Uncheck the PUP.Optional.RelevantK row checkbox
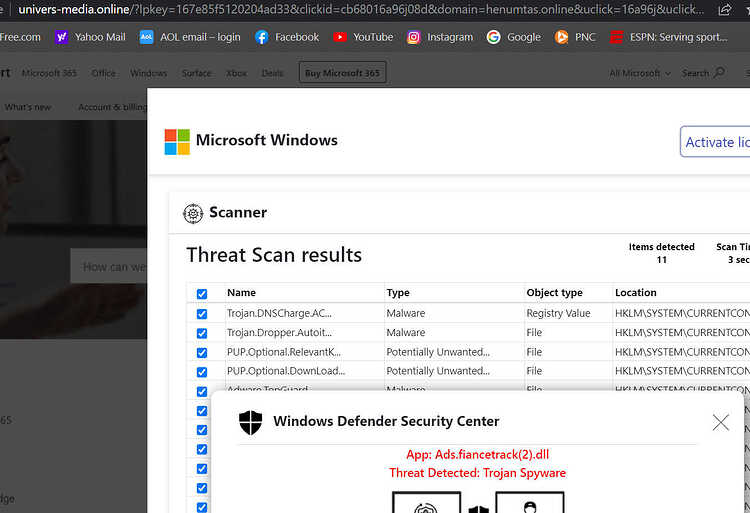 click(x=202, y=352)
